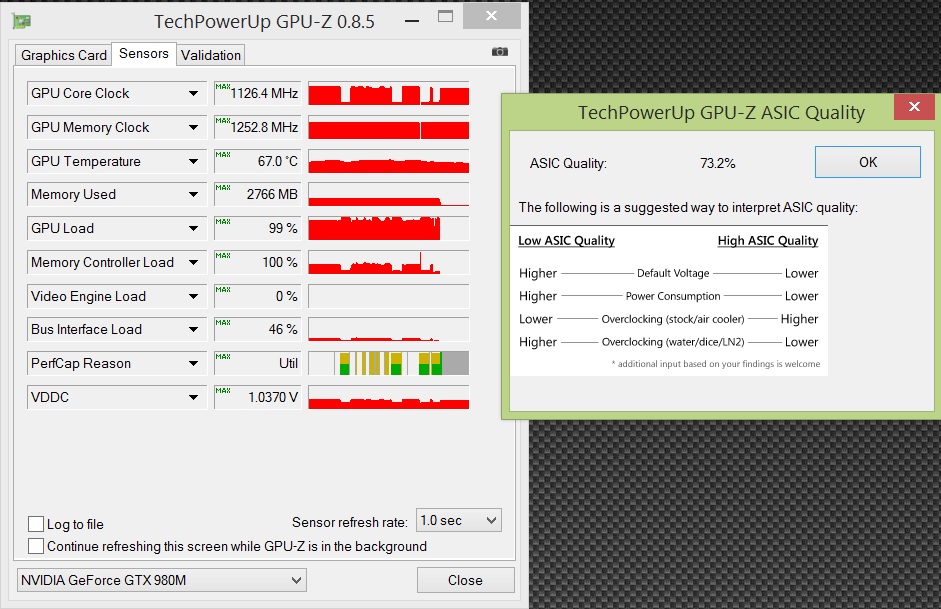Click the High ASIC Quality heading
The image size is (941, 609).
pyautogui.click(x=768, y=241)
